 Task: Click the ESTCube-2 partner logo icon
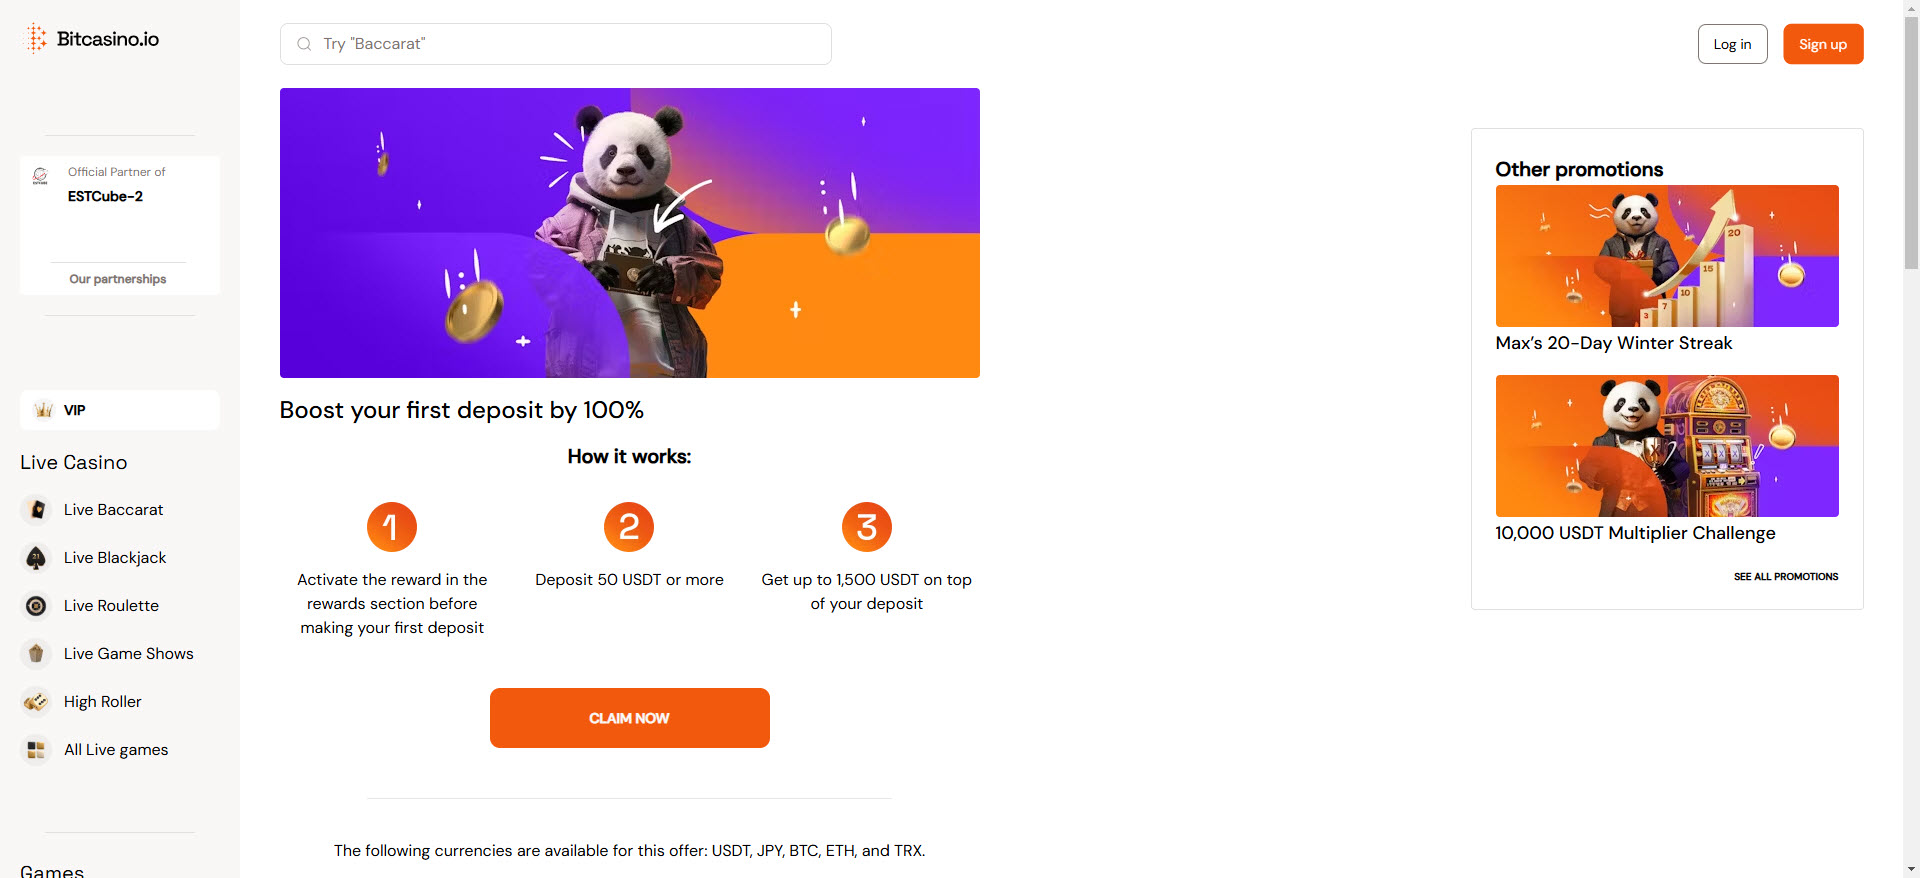tap(40, 176)
